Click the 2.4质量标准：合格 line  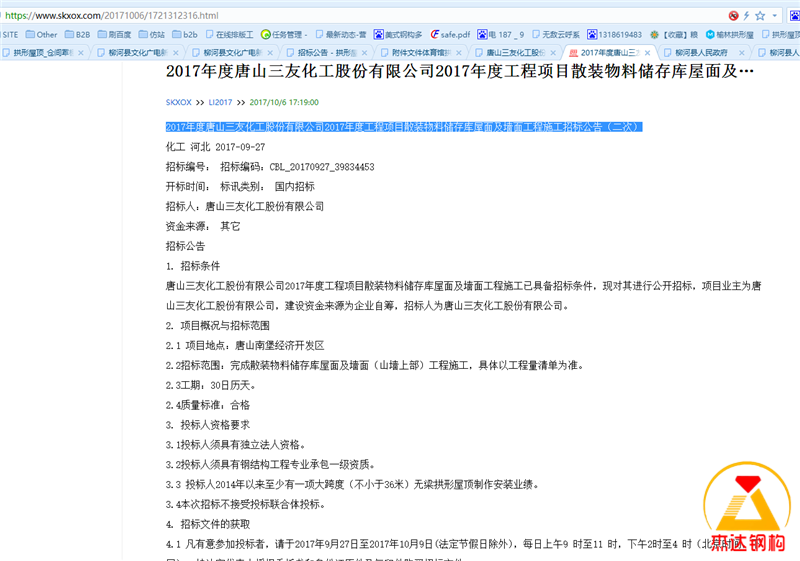[x=208, y=405]
